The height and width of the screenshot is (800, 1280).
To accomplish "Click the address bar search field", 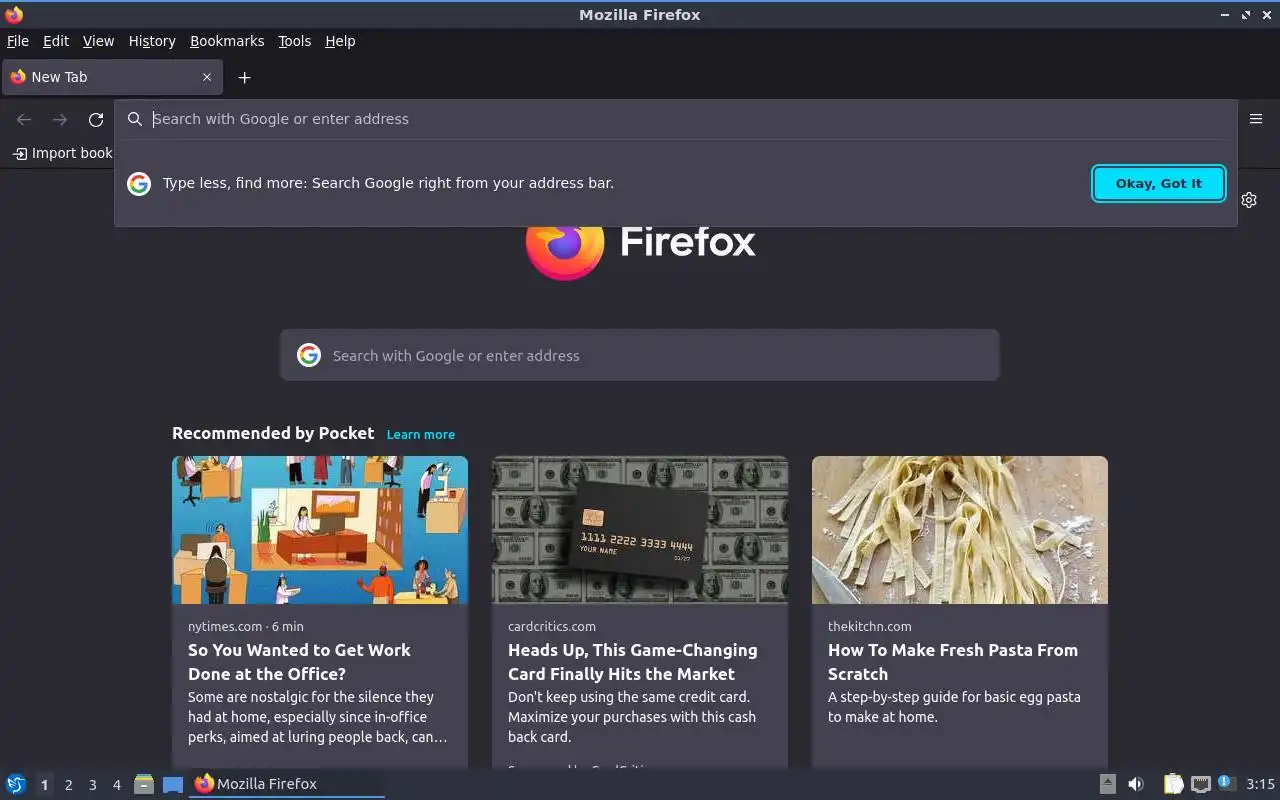I will [675, 119].
